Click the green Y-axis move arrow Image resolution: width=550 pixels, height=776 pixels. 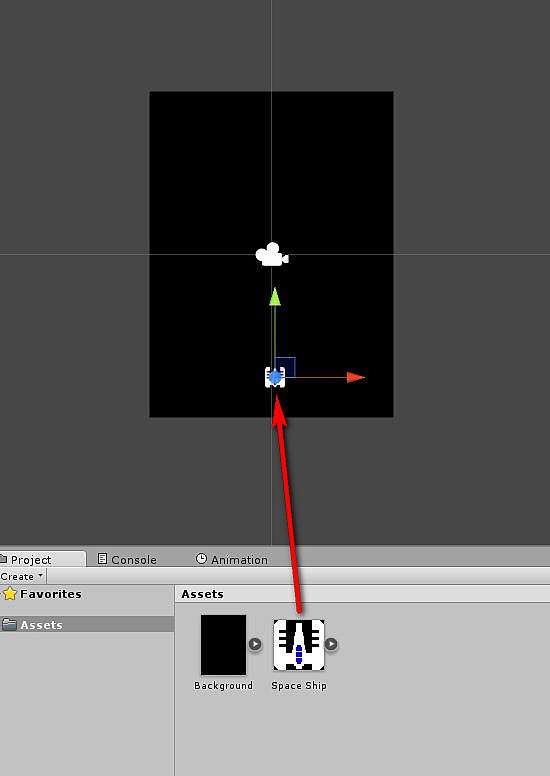point(275,297)
